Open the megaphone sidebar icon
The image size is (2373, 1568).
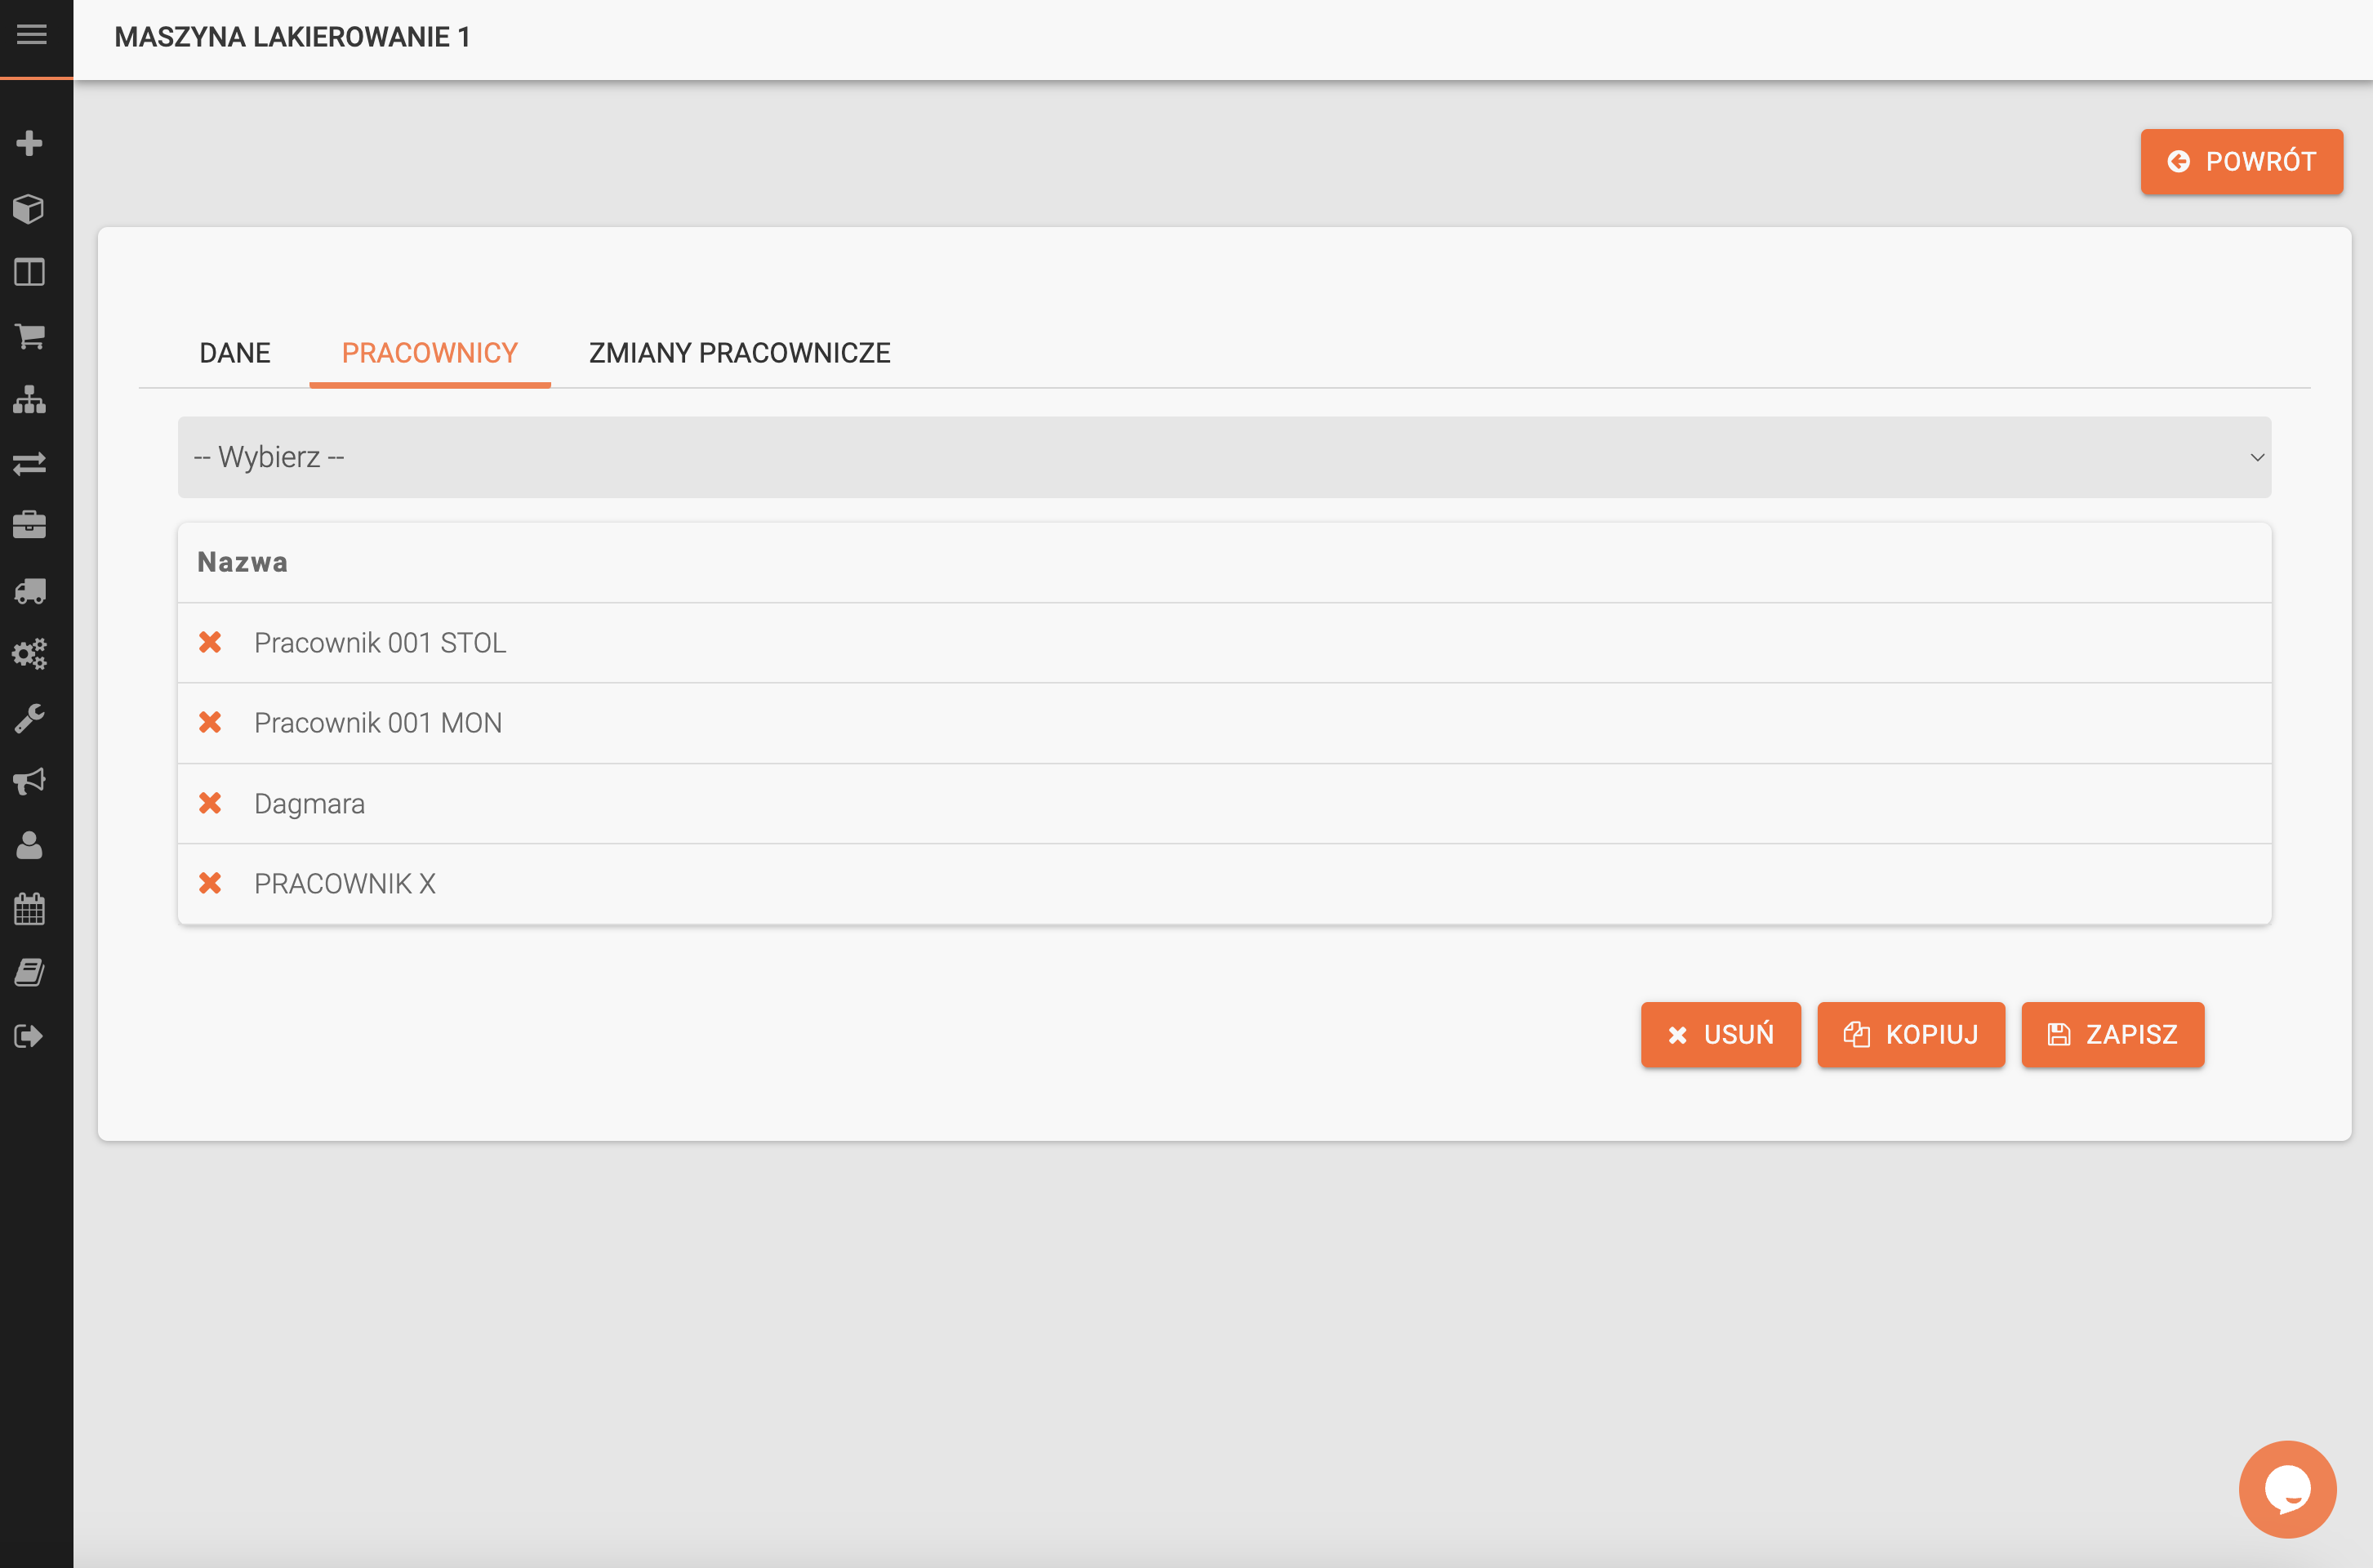(x=30, y=781)
